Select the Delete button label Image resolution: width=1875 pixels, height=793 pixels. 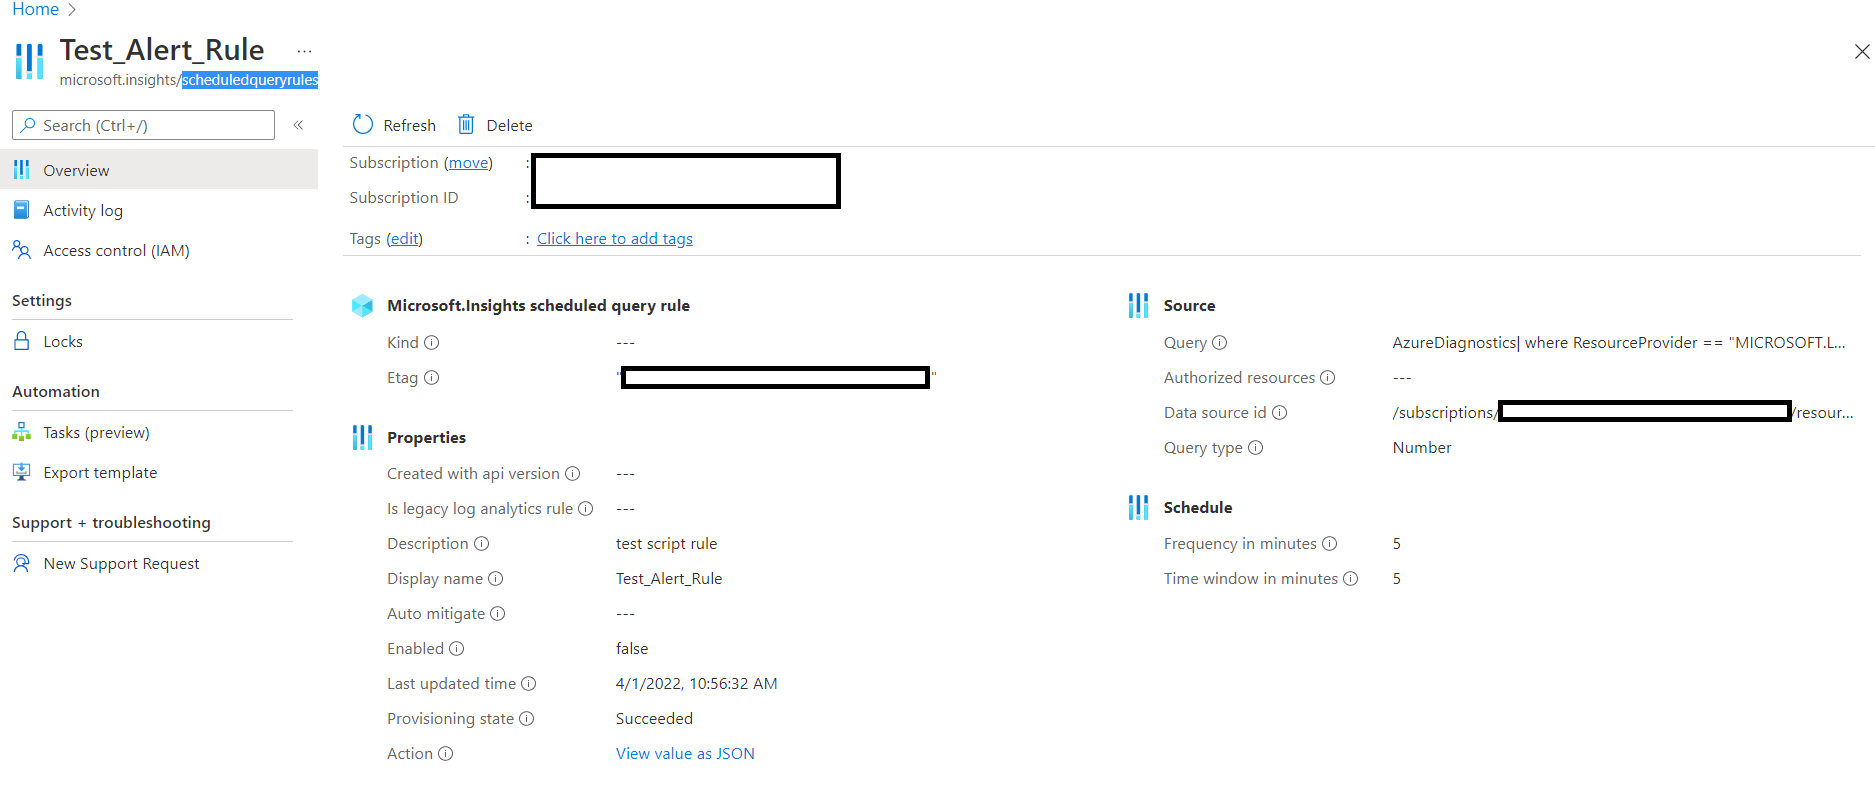pyautogui.click(x=509, y=125)
